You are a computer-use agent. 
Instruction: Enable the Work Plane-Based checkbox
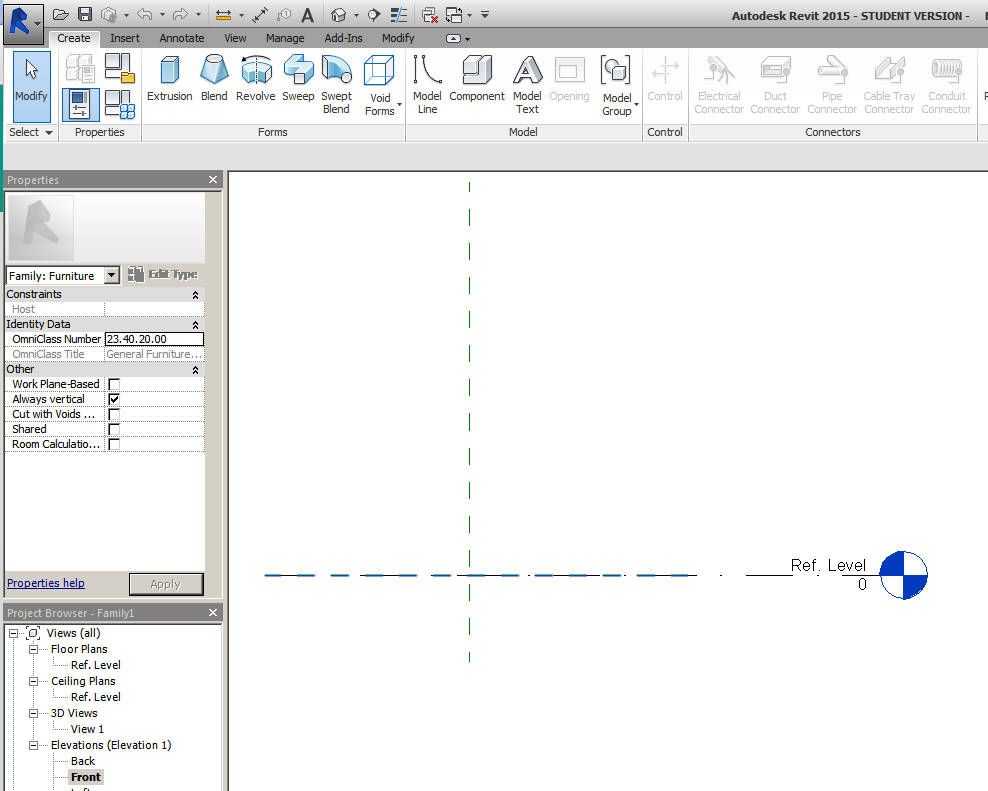(114, 383)
